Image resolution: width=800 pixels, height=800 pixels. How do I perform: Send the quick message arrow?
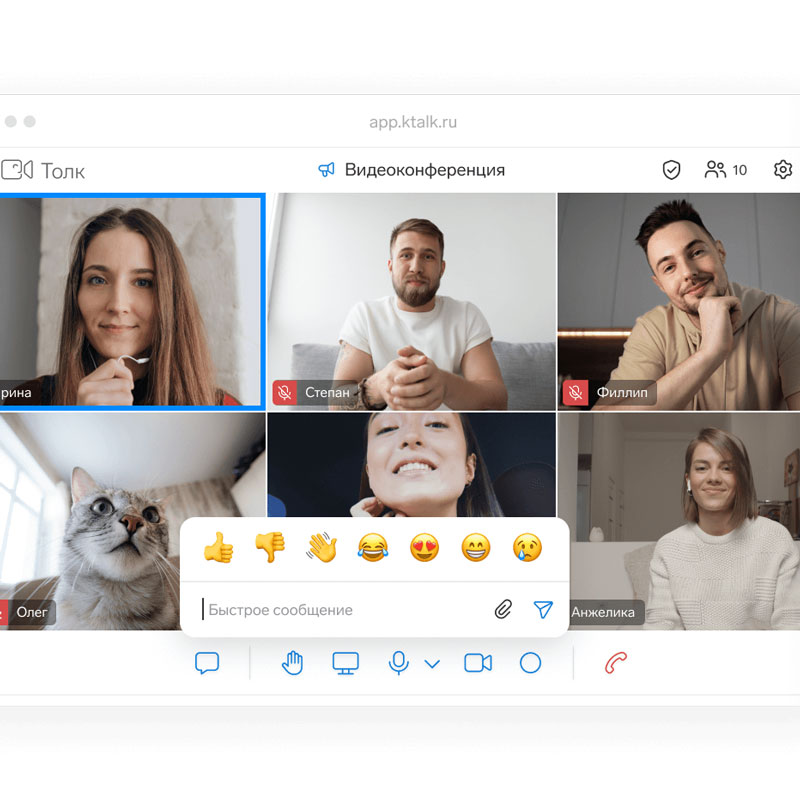click(x=543, y=610)
